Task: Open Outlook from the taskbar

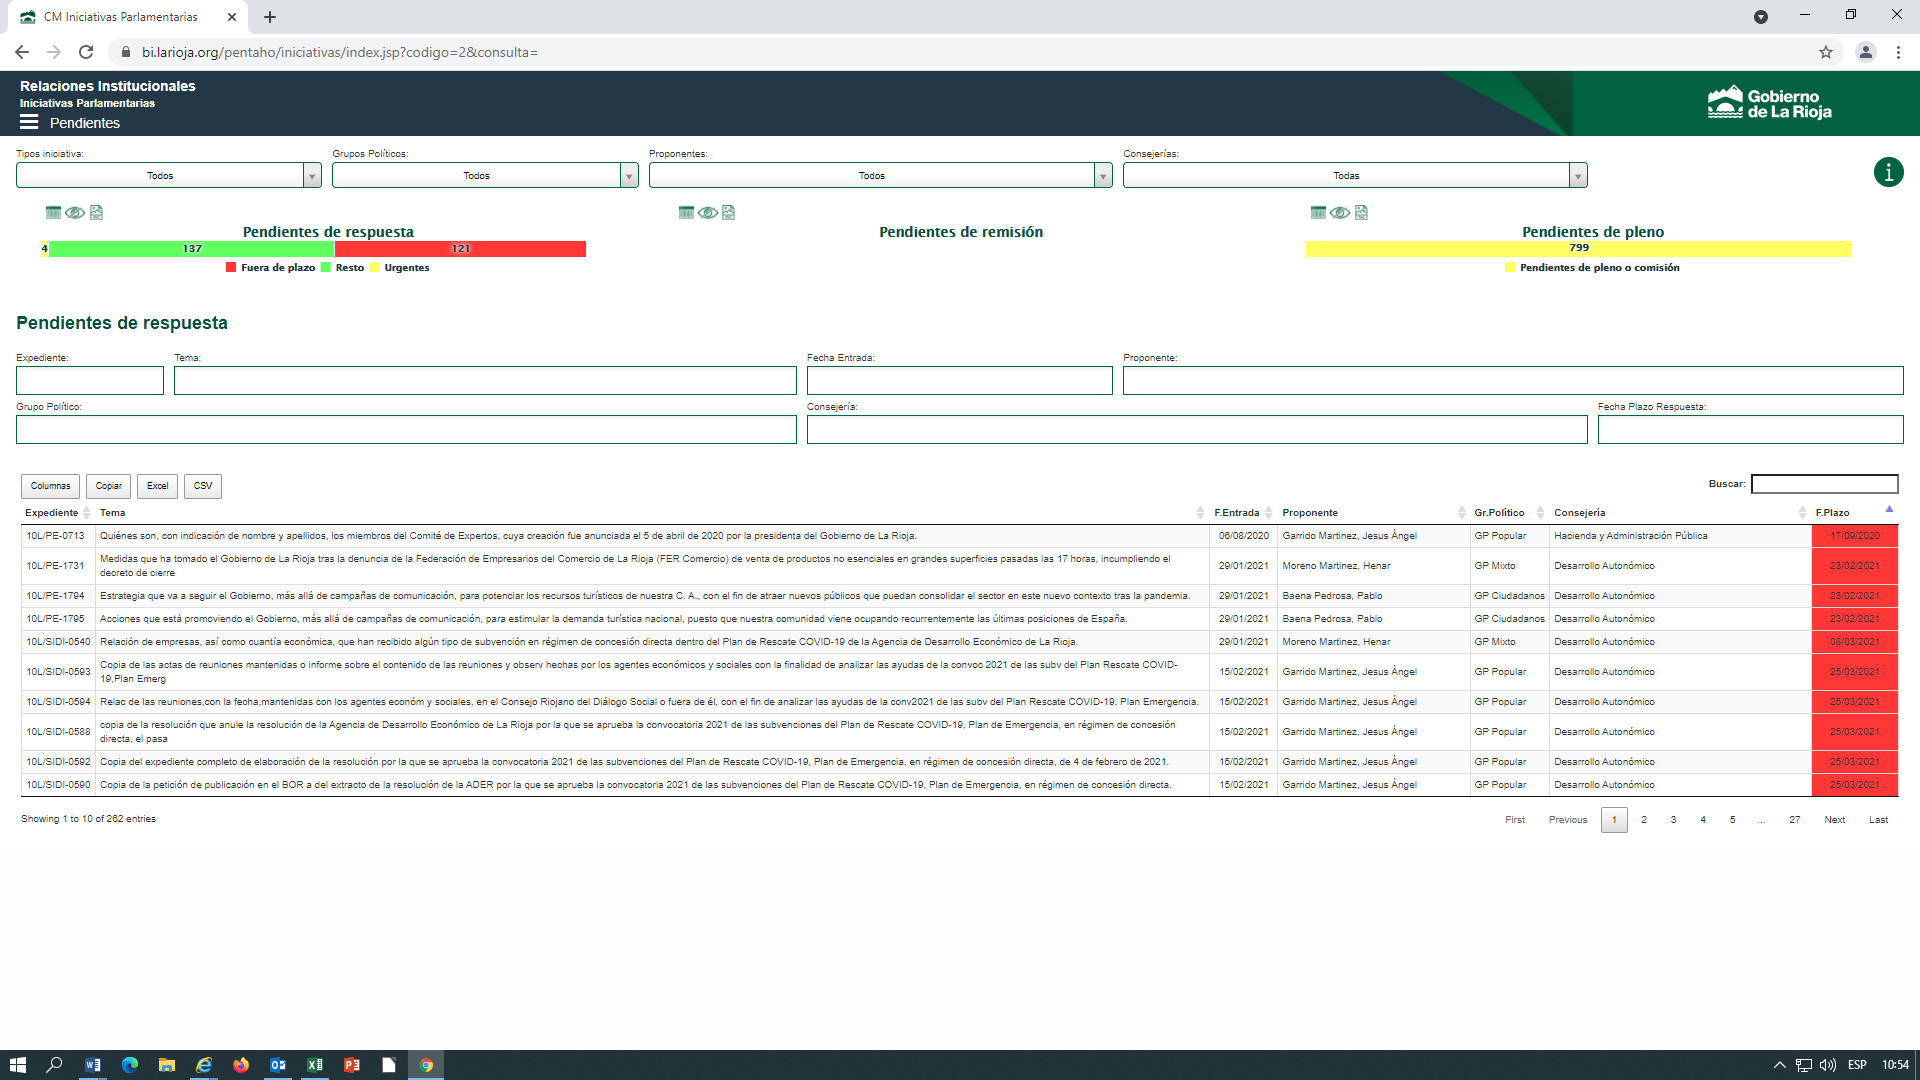Action: click(x=278, y=1065)
